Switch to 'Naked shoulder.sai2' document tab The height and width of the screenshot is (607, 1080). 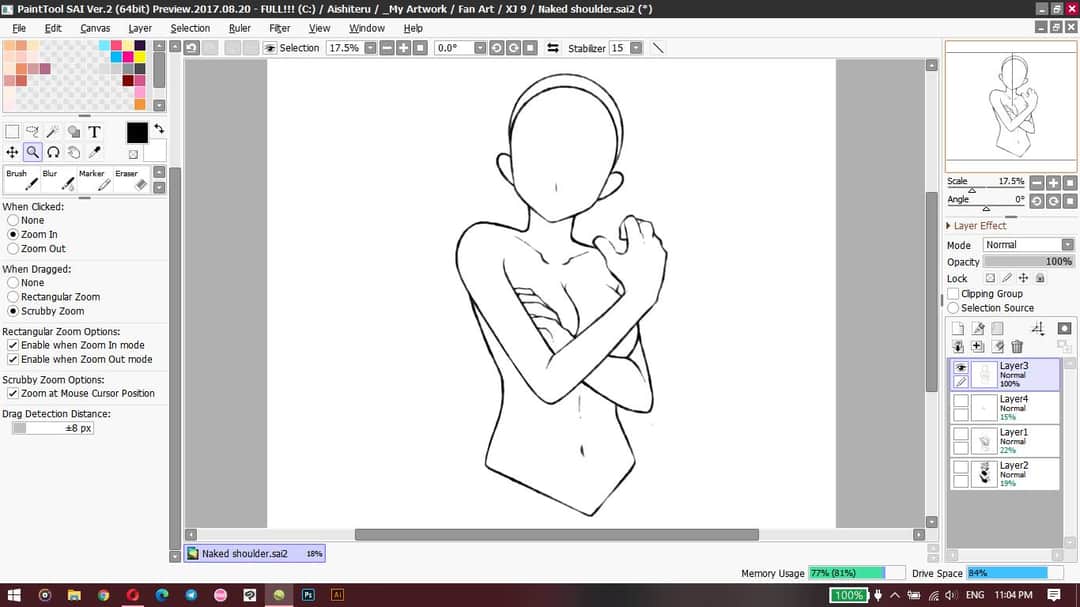255,553
